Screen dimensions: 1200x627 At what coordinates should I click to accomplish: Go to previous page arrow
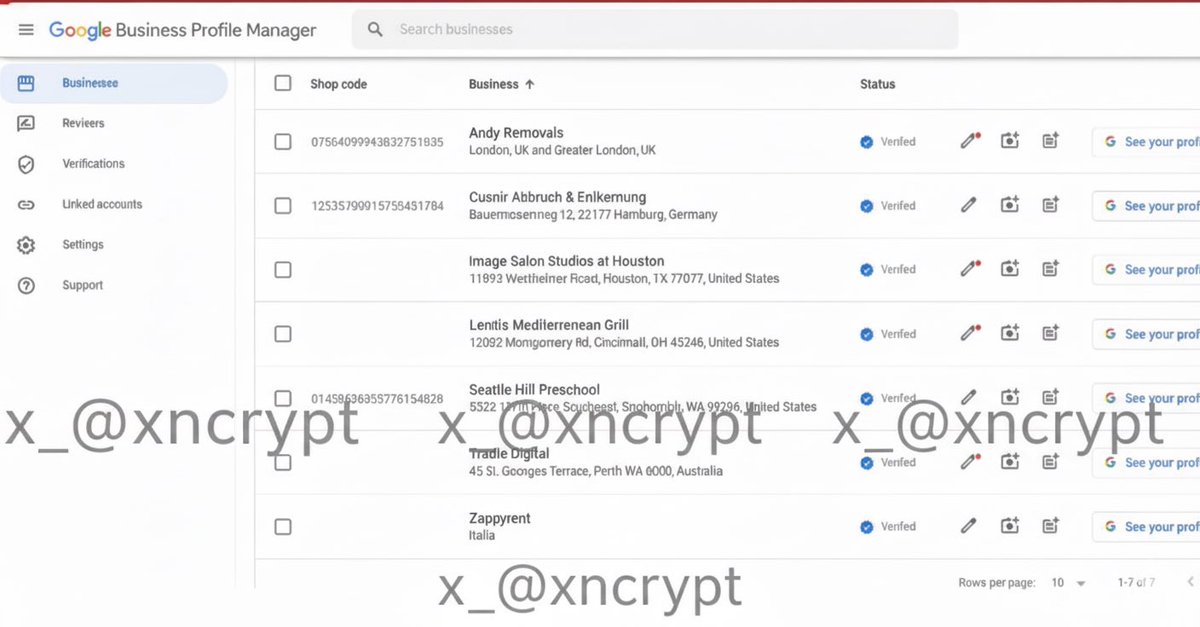click(x=1190, y=583)
